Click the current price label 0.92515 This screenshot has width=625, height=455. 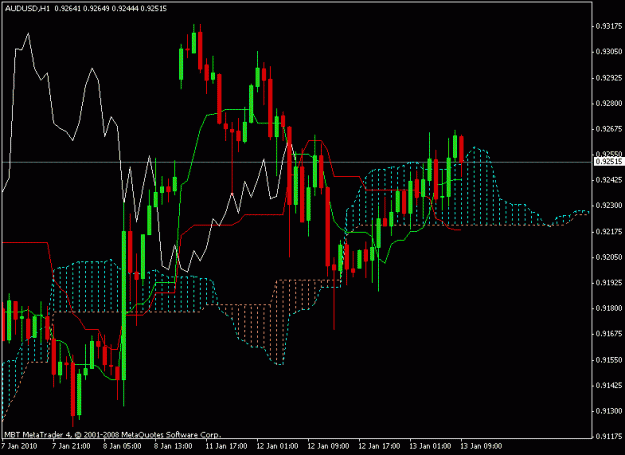tap(609, 161)
